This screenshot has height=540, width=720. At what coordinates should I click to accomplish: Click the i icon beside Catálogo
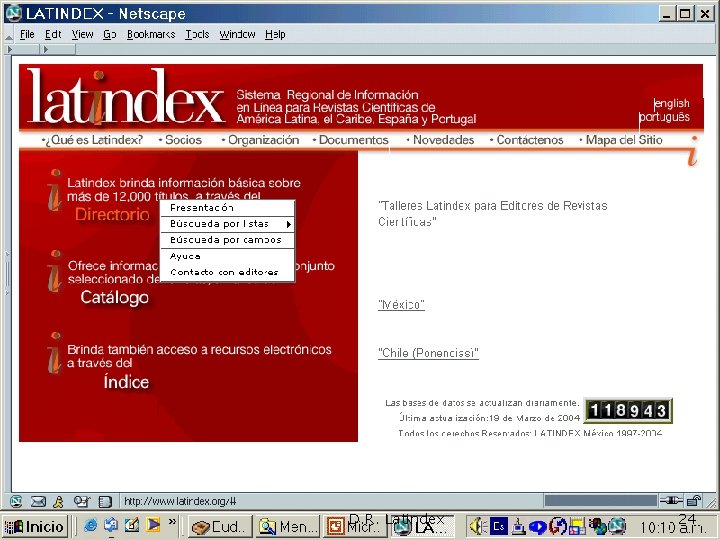[55, 271]
